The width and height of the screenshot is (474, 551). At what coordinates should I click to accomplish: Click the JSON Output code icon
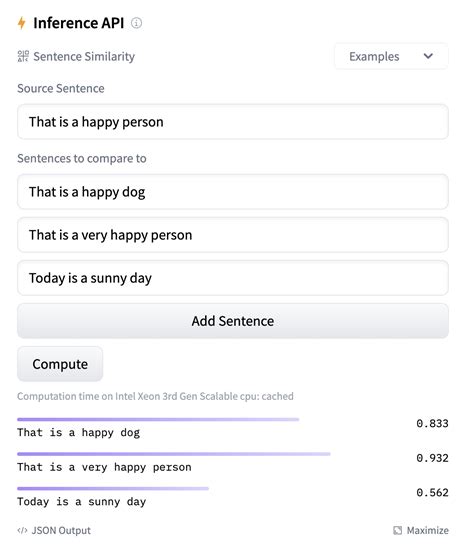(x=22, y=530)
